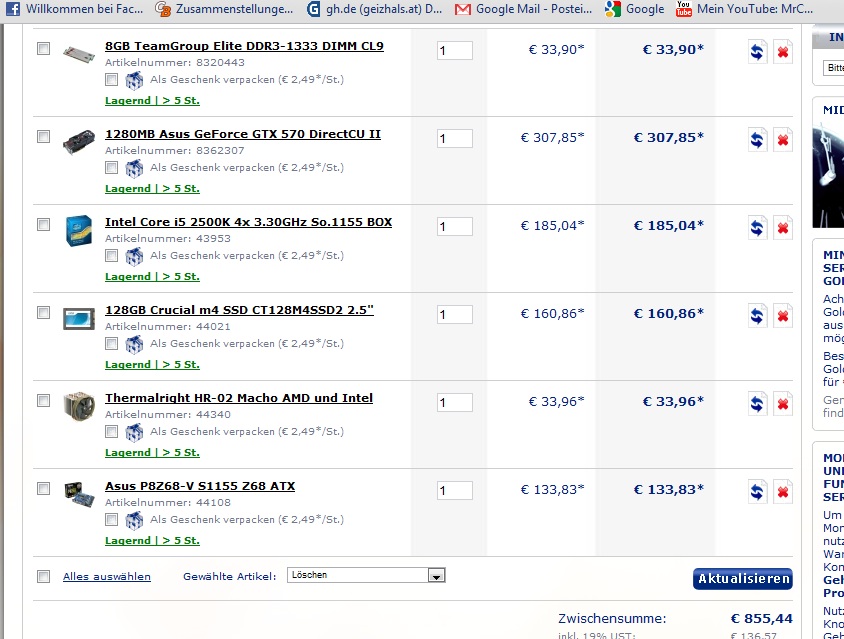Refresh the 8GB TeamGroup Elite row

pyautogui.click(x=757, y=52)
